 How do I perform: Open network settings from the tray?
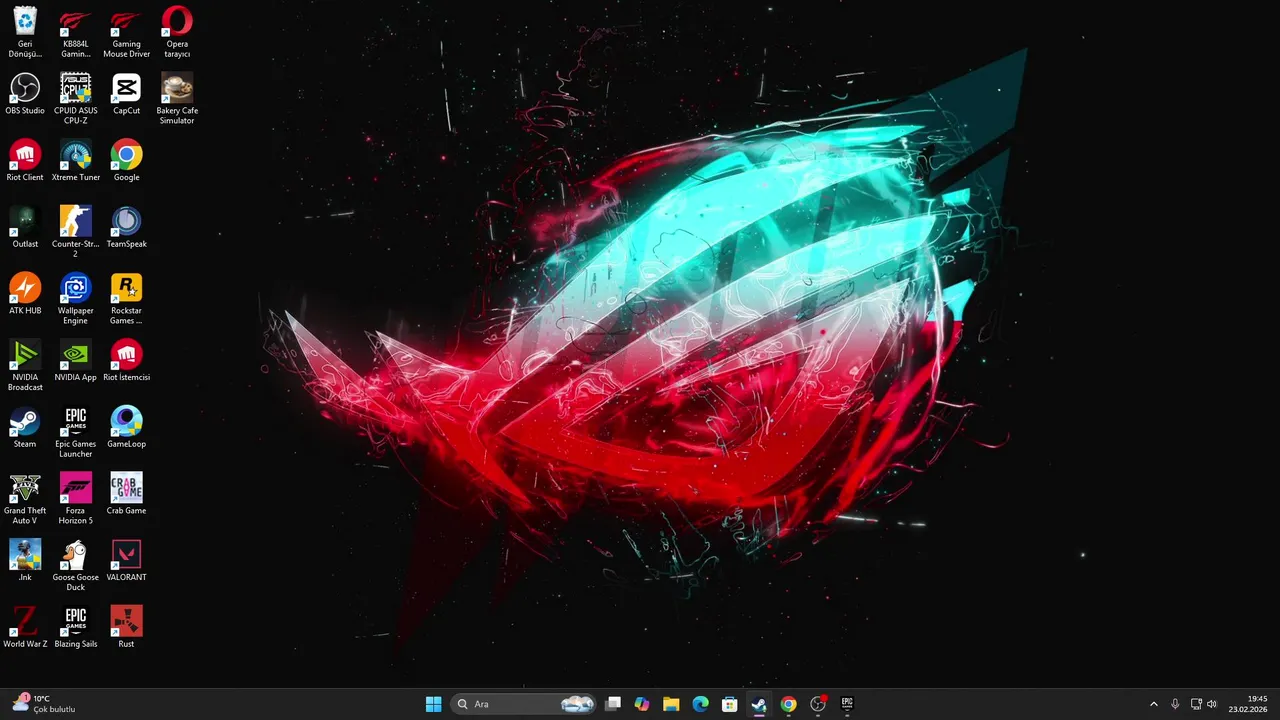pyautogui.click(x=1196, y=704)
